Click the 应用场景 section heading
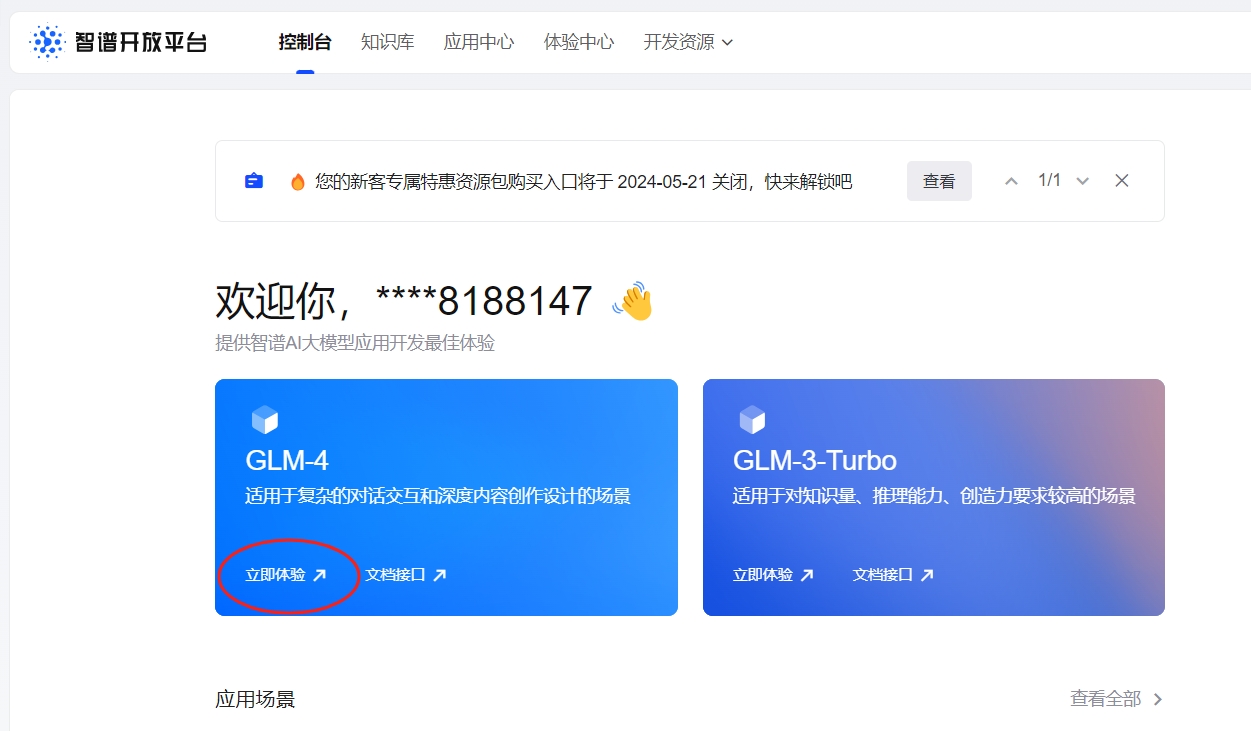The image size is (1251, 731). [x=255, y=699]
